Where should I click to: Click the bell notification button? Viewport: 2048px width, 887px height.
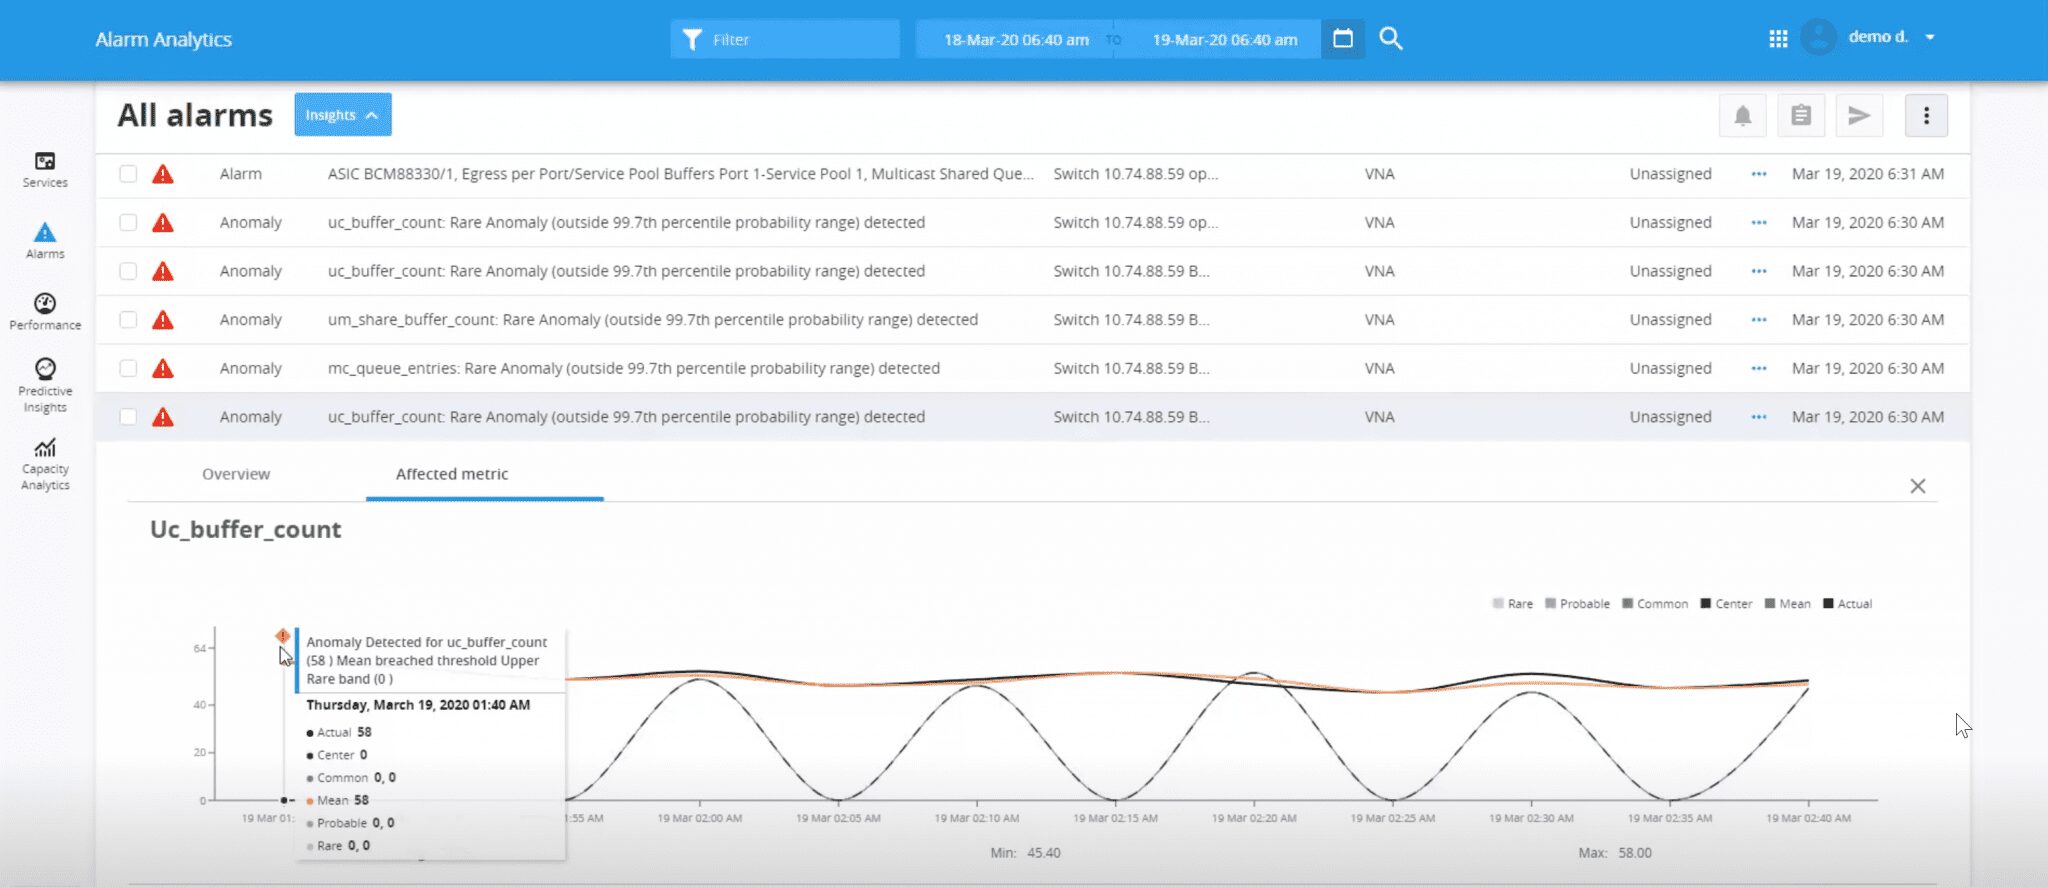(x=1743, y=116)
